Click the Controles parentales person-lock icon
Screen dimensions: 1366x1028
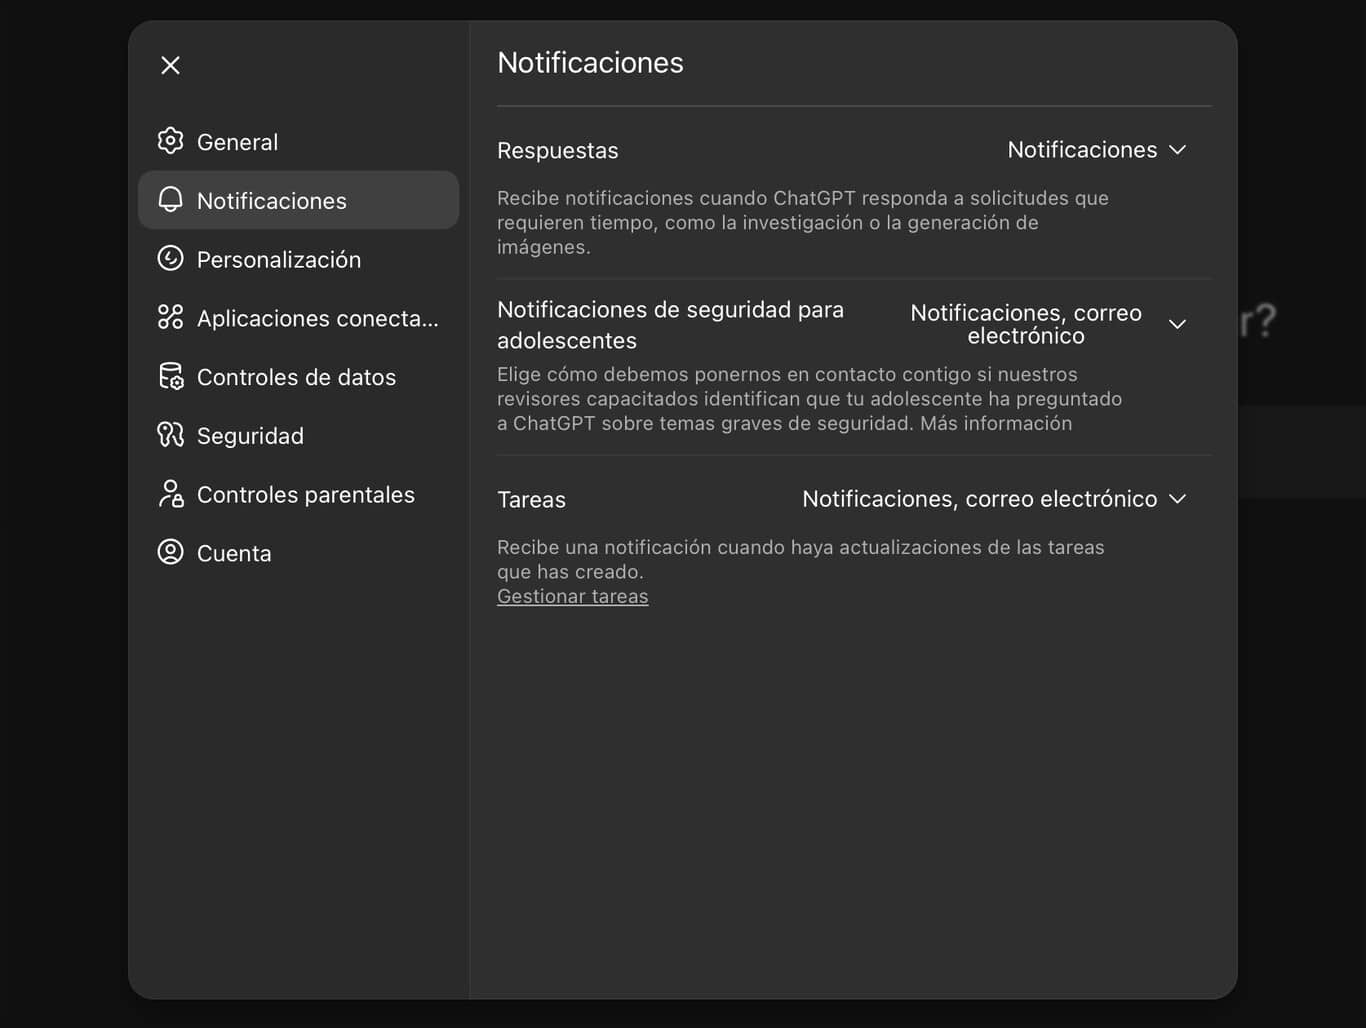point(171,494)
